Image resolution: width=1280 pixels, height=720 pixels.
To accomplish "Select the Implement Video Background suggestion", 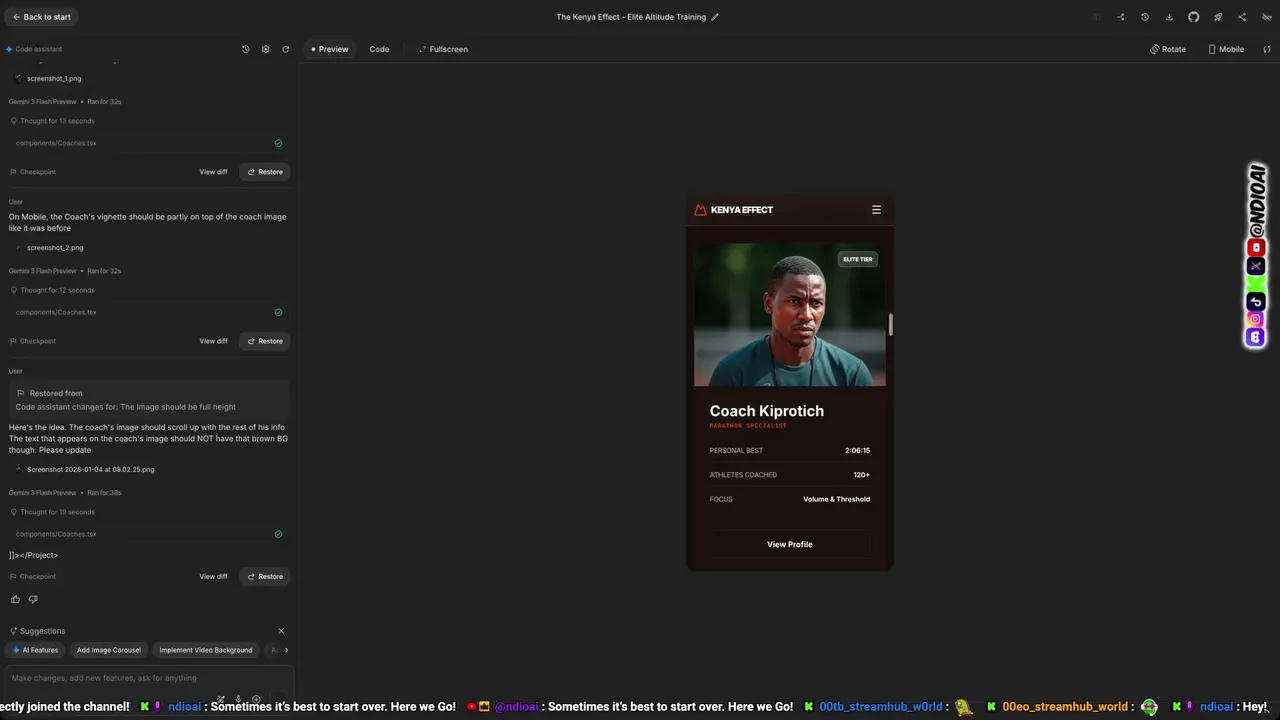I will point(206,650).
